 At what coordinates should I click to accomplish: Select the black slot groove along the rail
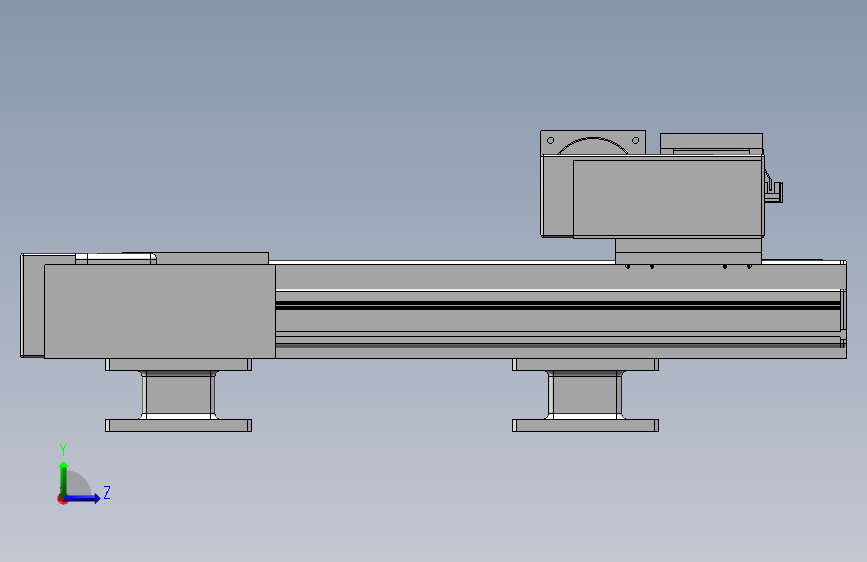click(x=557, y=305)
